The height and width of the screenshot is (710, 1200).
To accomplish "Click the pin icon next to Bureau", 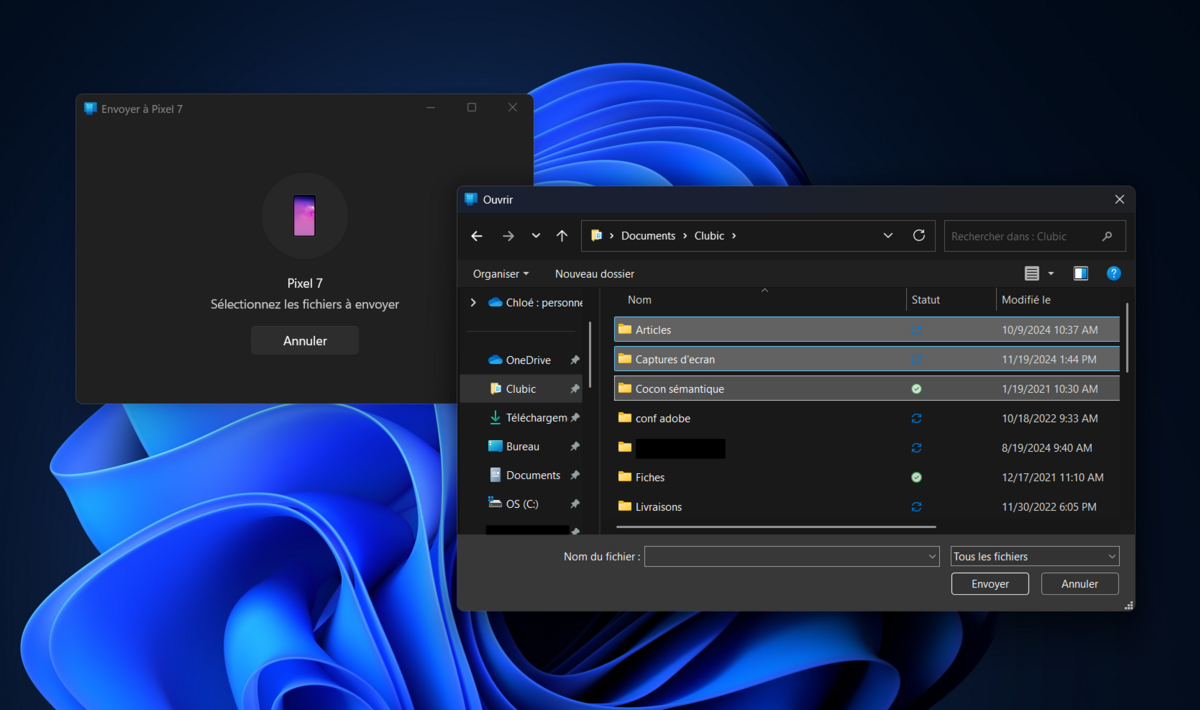I will tap(574, 447).
